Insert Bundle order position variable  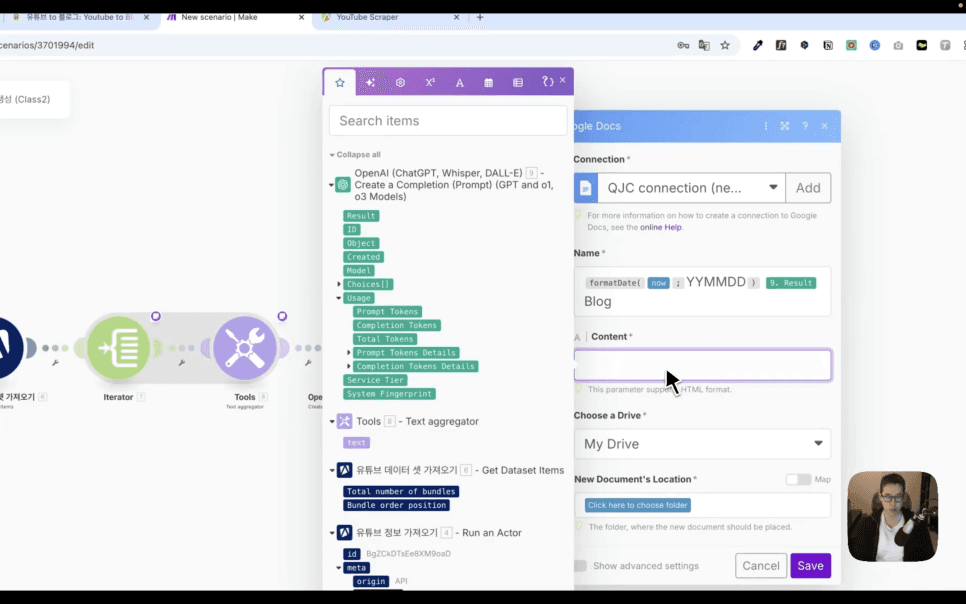tap(396, 505)
